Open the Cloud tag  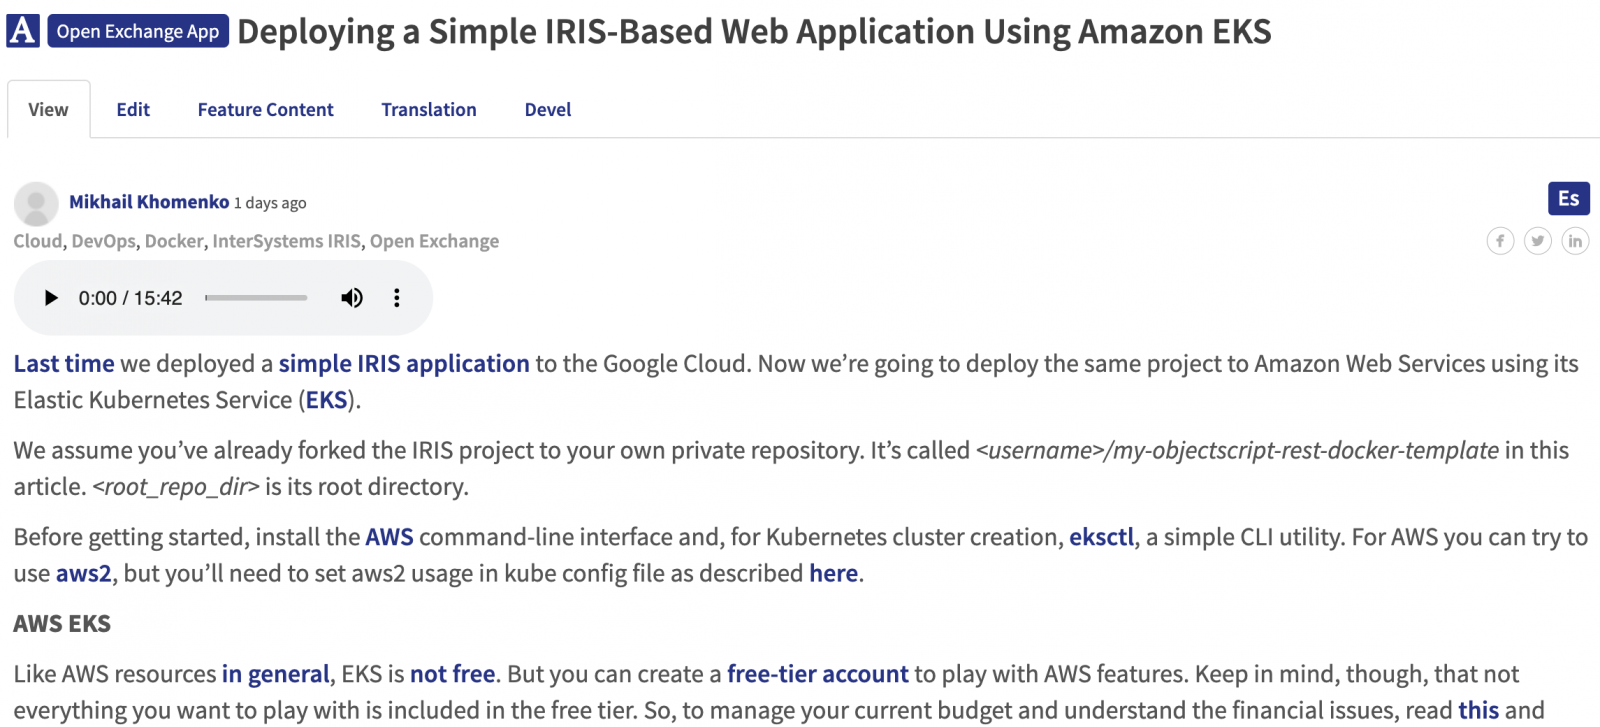[37, 241]
